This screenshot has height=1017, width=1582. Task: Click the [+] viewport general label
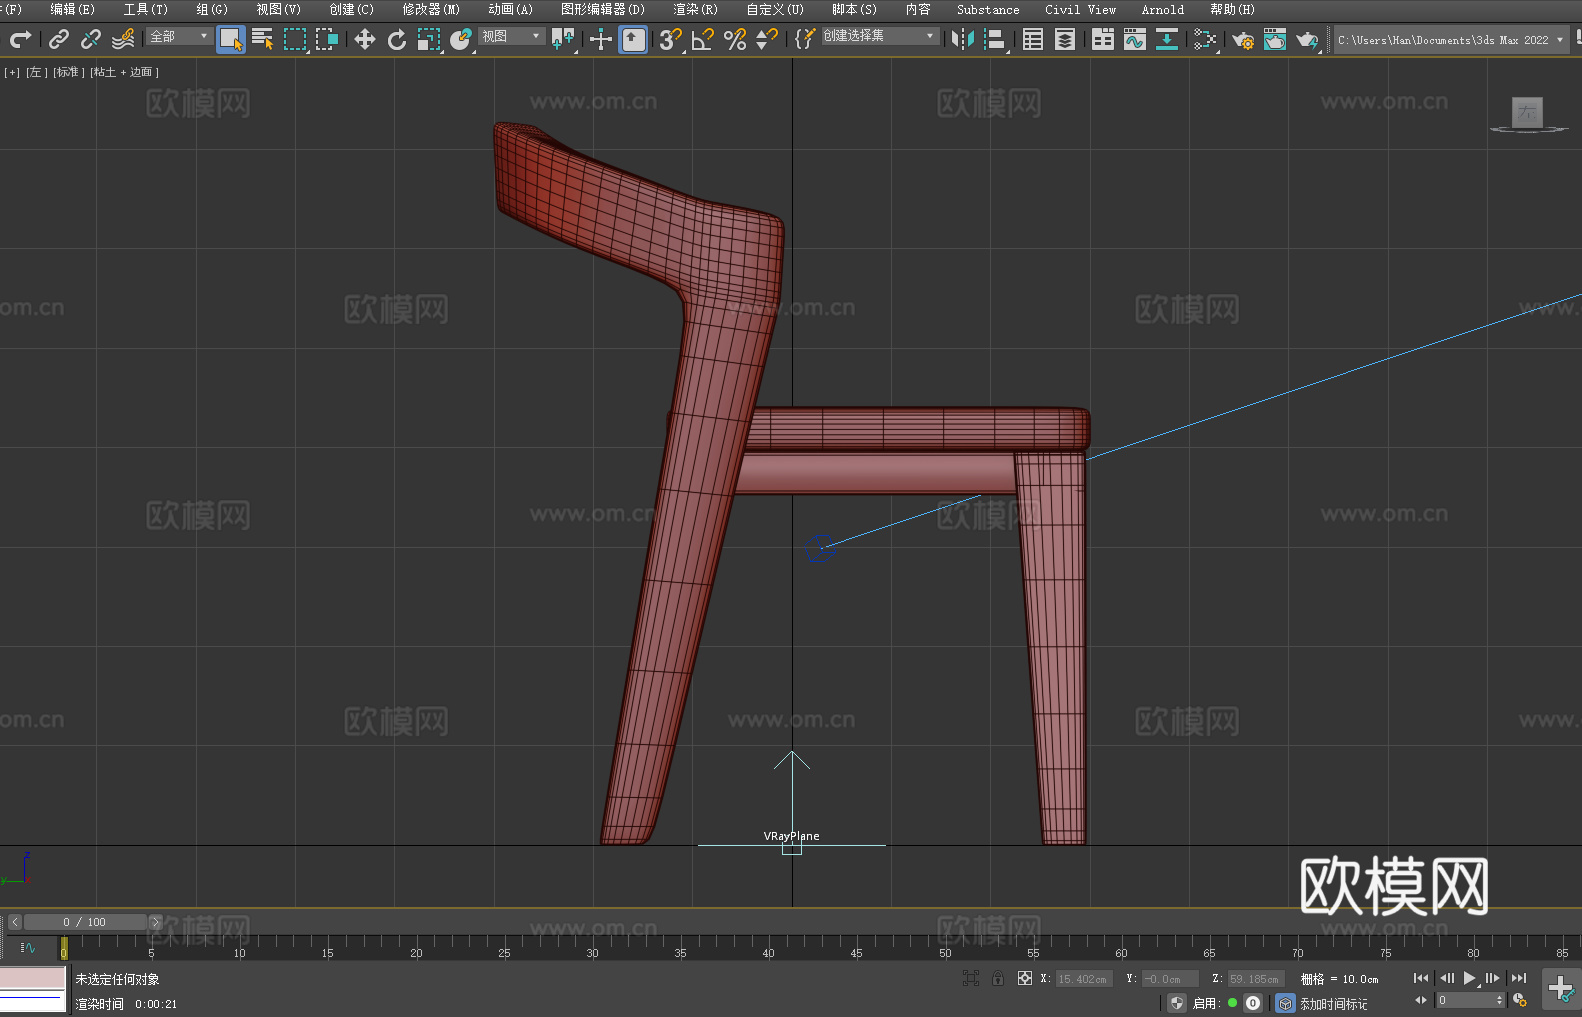point(12,72)
